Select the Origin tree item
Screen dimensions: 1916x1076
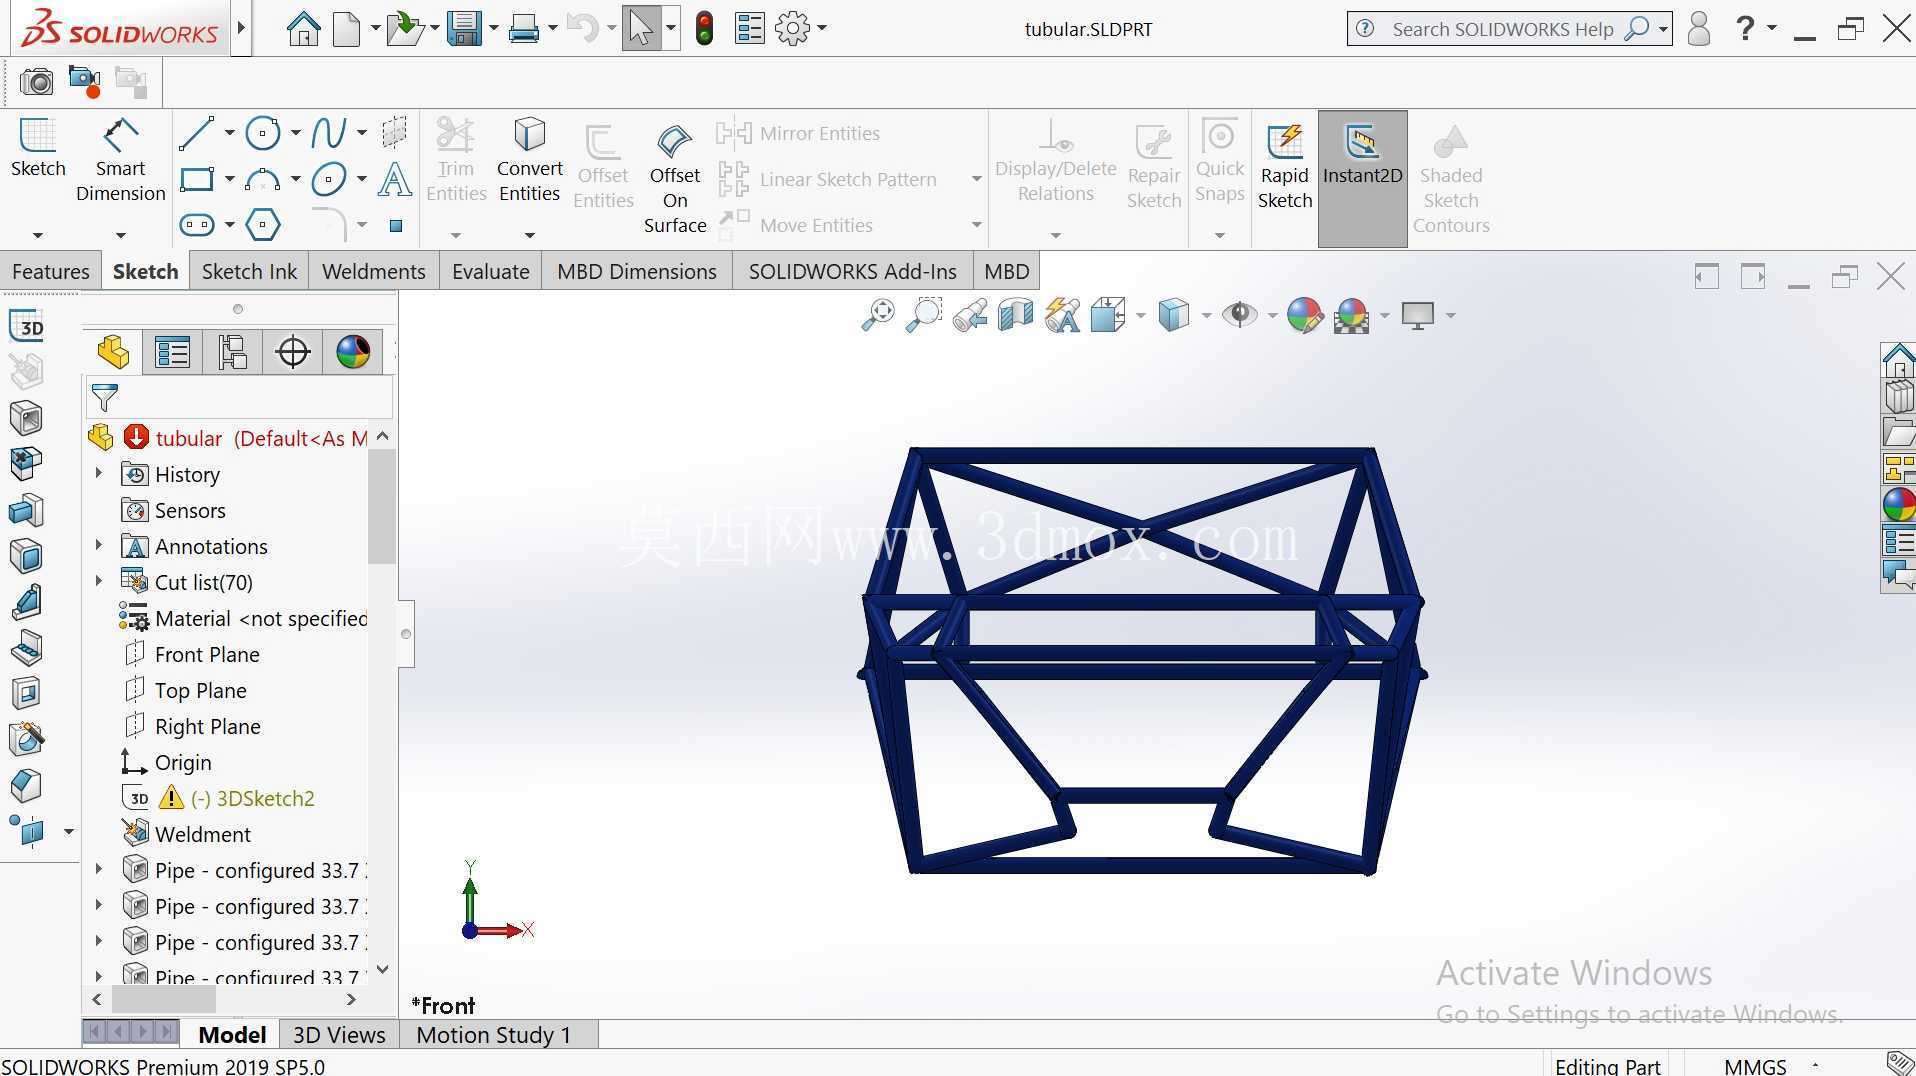tap(183, 762)
